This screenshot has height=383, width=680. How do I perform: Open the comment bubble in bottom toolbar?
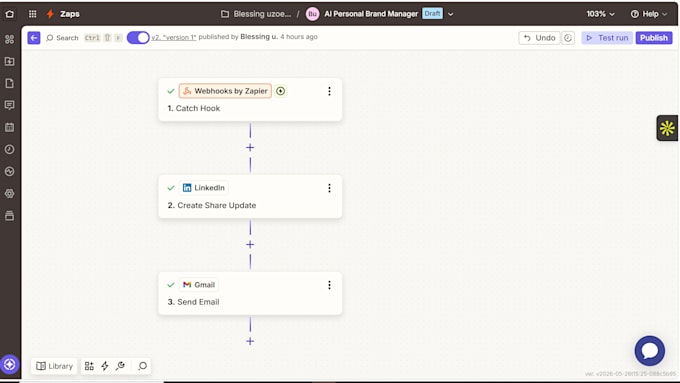coord(142,366)
